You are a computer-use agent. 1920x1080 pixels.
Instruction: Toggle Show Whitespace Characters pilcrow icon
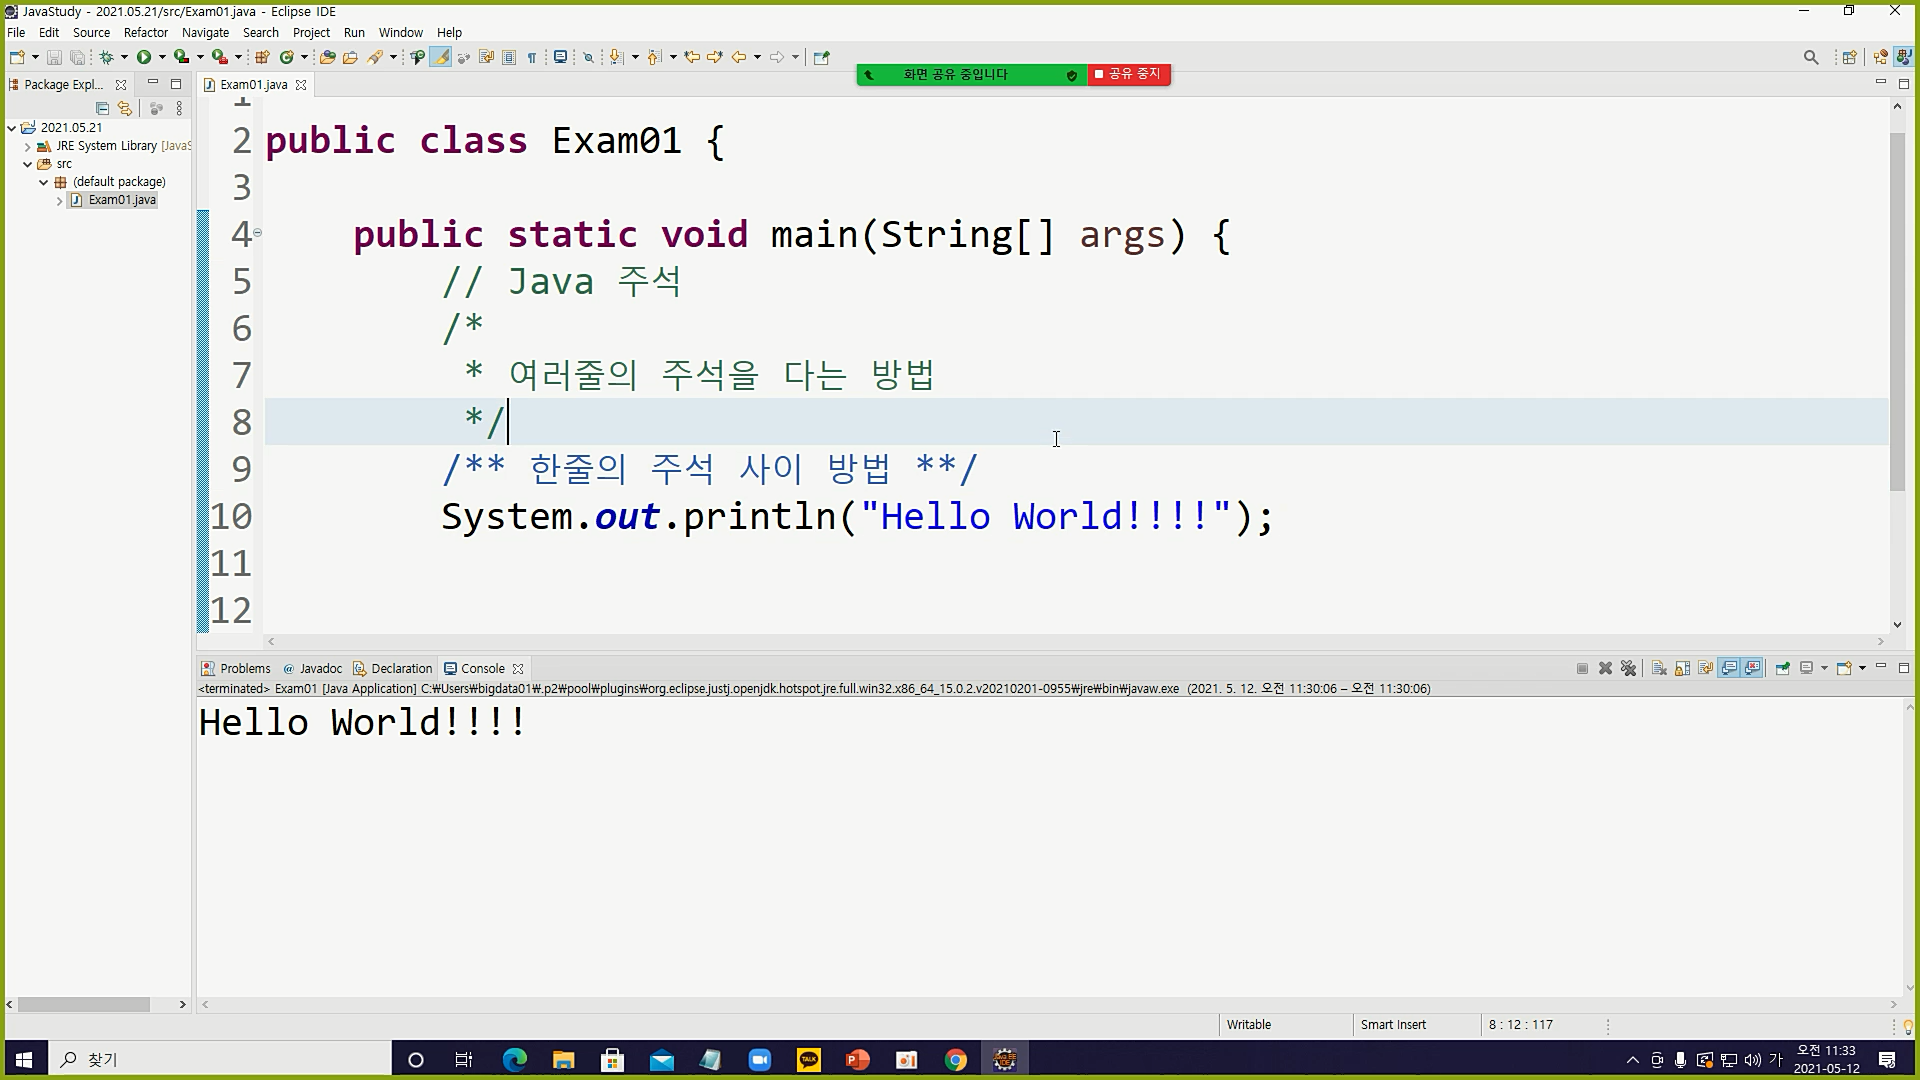click(x=532, y=57)
